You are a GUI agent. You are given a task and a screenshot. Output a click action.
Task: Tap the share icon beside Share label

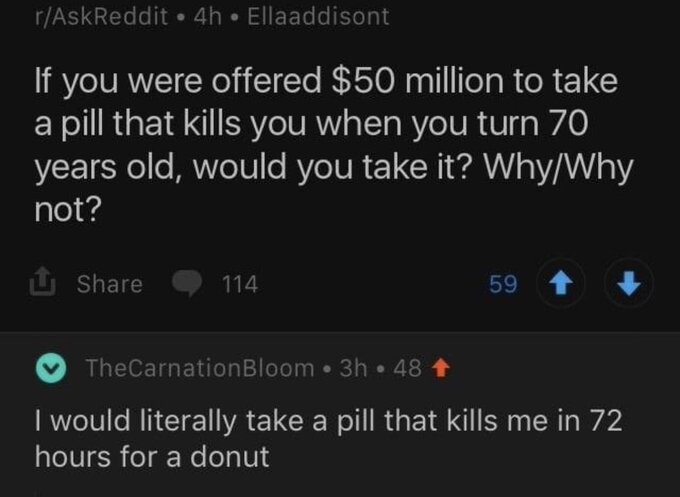42,281
